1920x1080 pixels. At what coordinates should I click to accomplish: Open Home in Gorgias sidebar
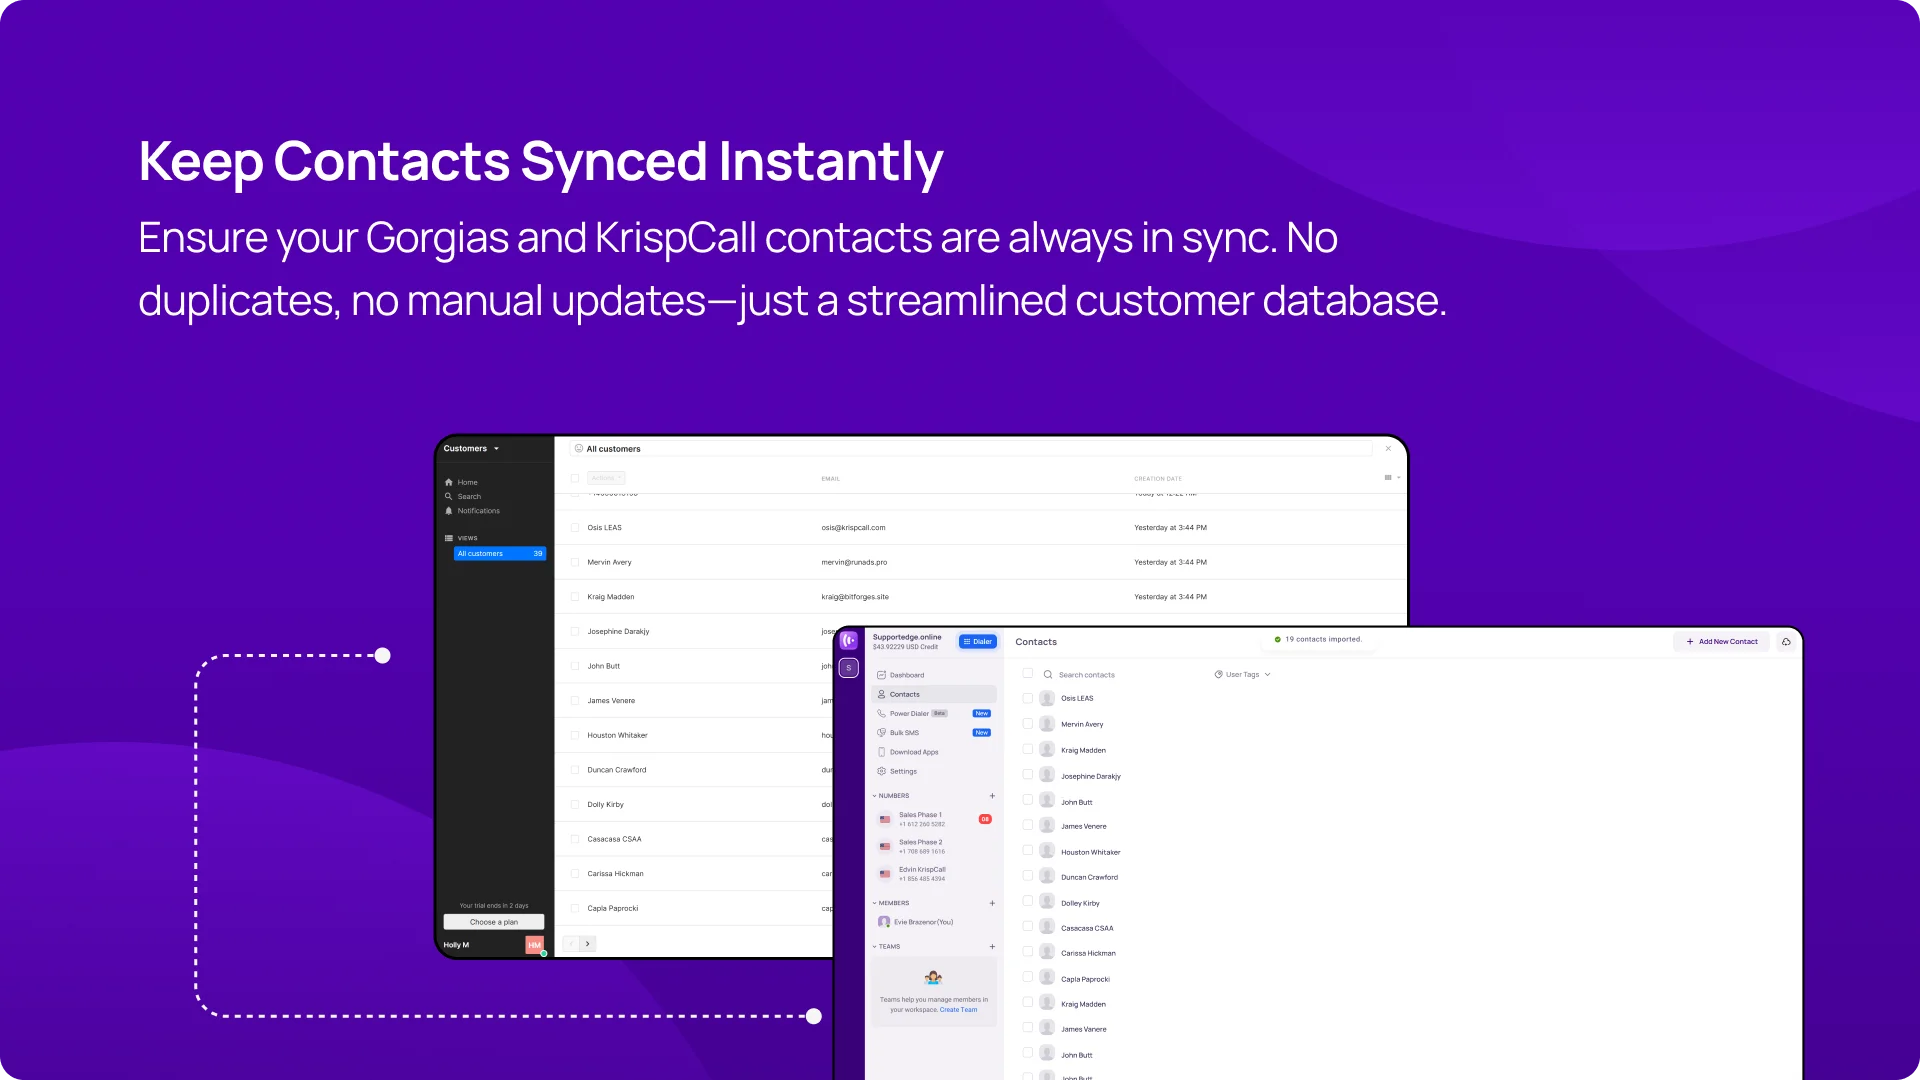point(461,482)
